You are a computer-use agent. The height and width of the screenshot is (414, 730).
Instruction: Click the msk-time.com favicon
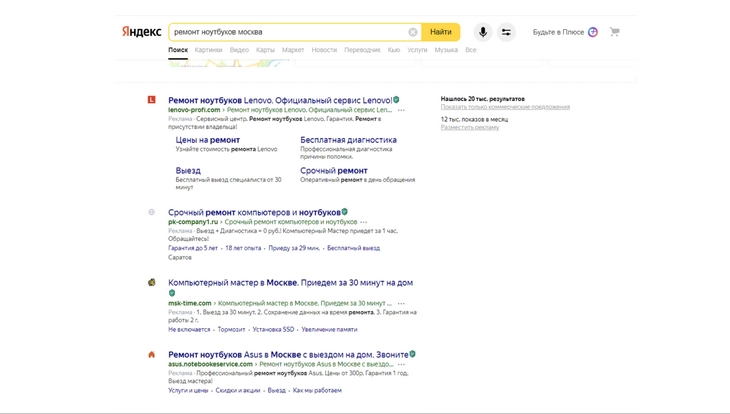151,282
